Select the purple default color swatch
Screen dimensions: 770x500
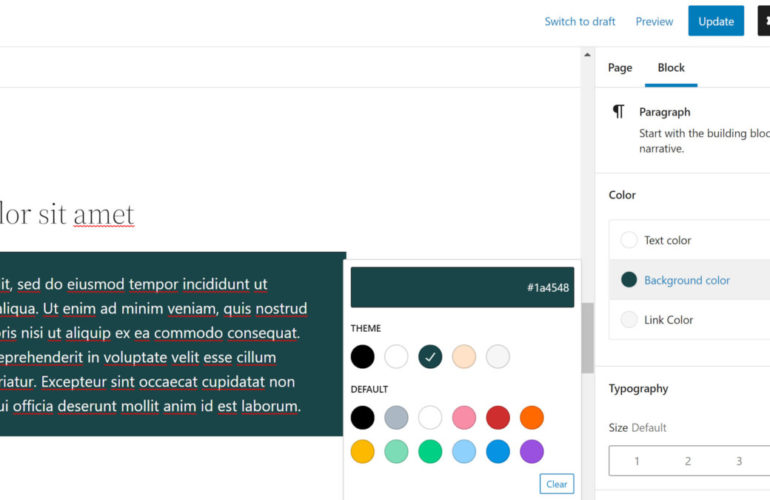pos(532,451)
